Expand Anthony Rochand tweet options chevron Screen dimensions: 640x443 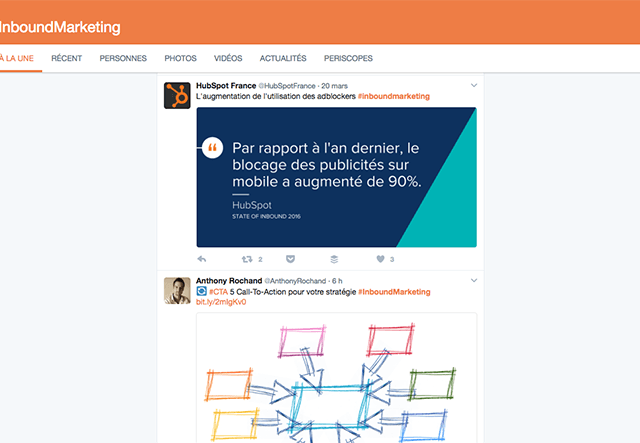[474, 280]
